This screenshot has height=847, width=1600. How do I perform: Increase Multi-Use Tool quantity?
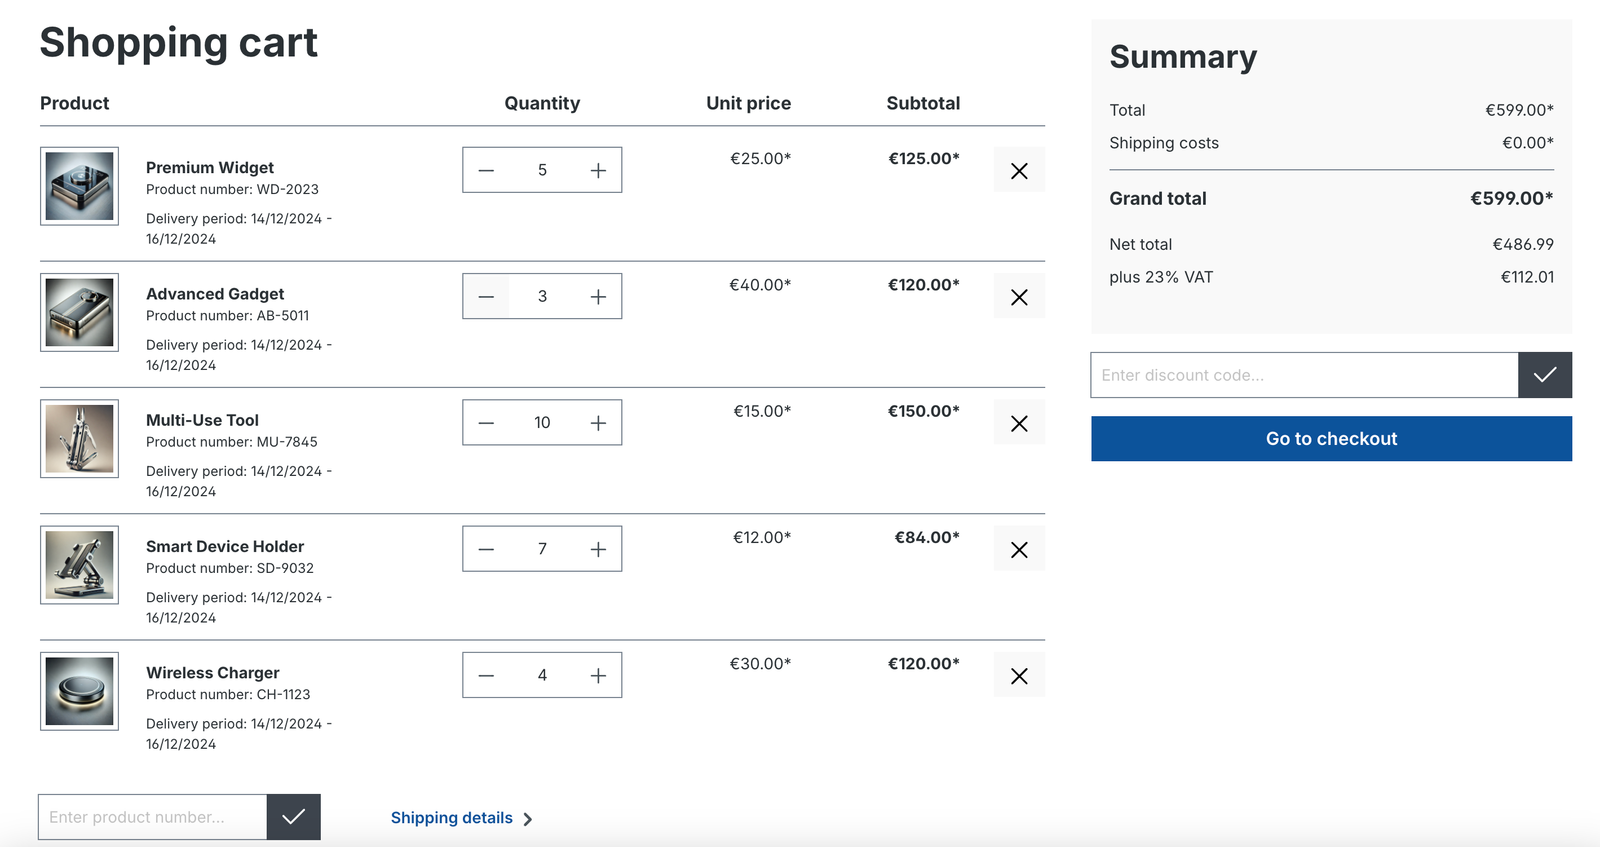point(598,423)
